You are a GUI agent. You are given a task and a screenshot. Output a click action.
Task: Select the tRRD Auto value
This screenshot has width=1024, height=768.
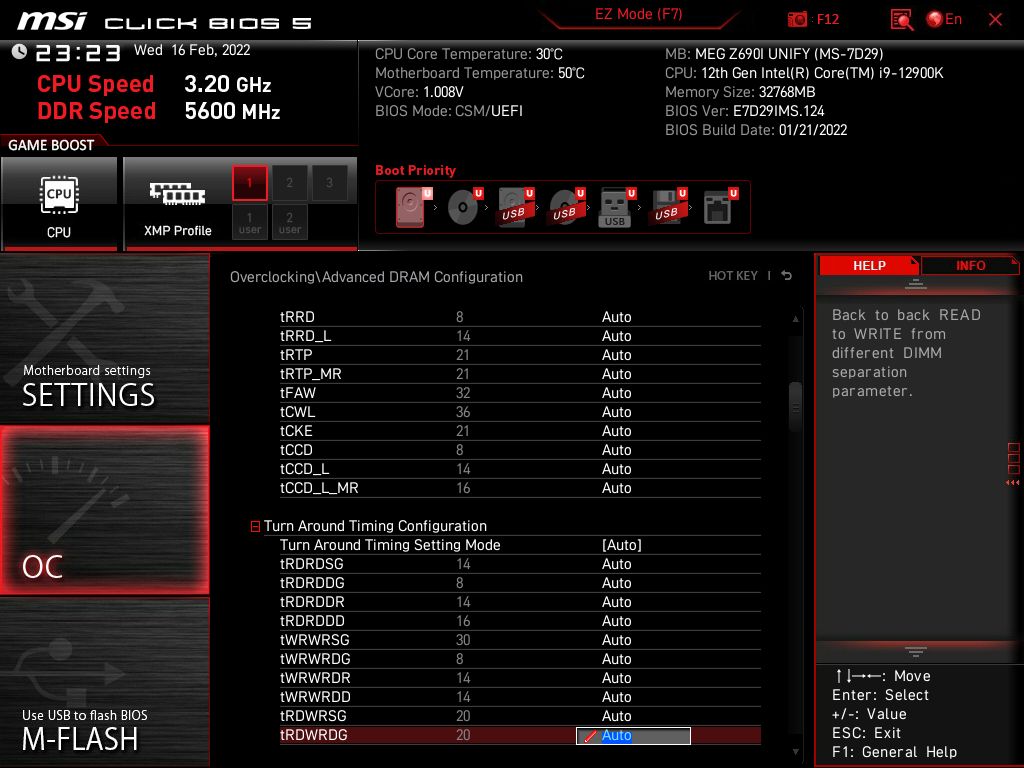pos(616,317)
